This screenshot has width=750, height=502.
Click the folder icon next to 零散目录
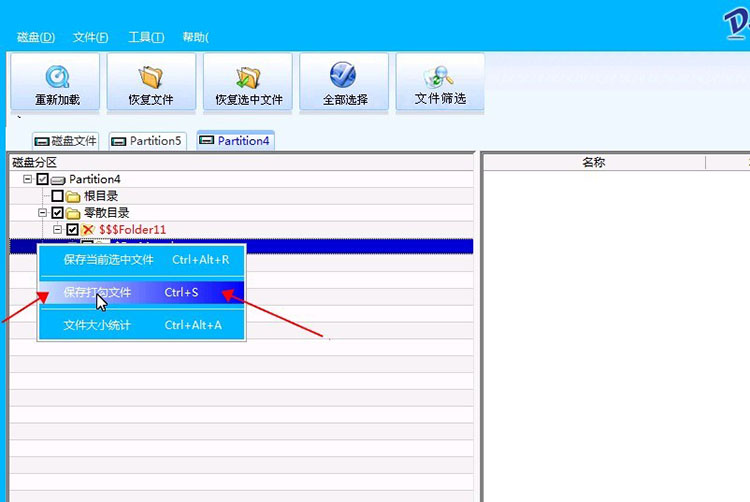coord(73,213)
